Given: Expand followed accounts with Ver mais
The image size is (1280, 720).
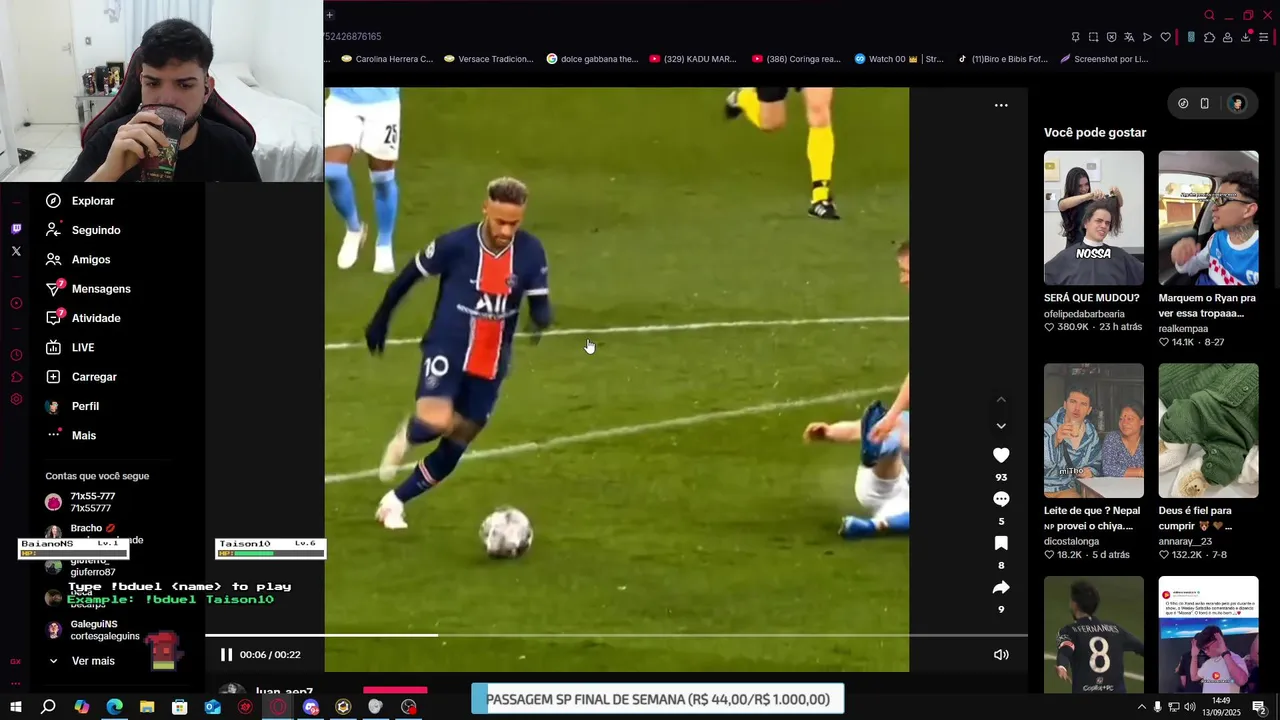Looking at the screenshot, I should pyautogui.click(x=82, y=661).
